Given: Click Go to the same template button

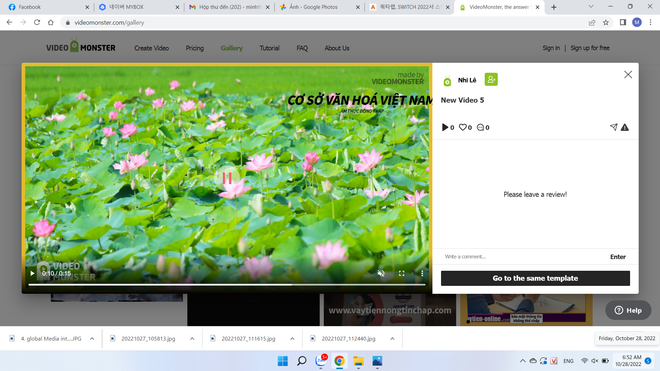Looking at the screenshot, I should [535, 278].
